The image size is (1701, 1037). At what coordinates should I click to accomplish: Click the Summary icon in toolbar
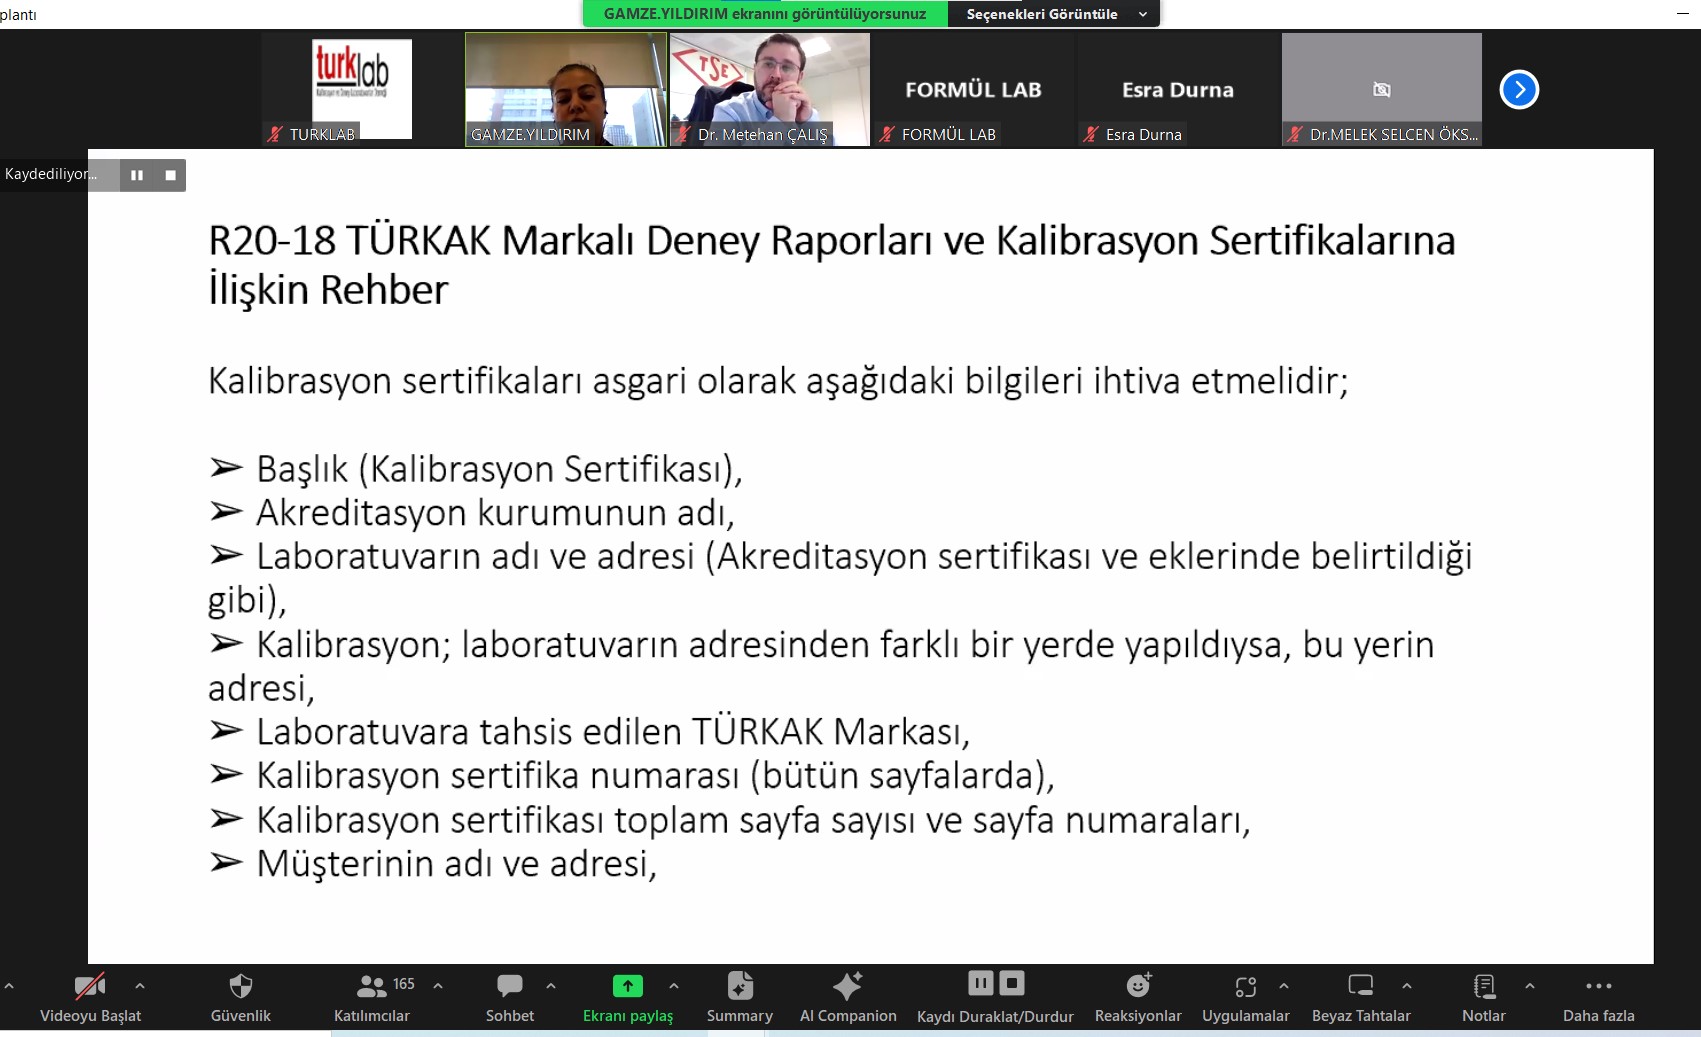point(739,987)
